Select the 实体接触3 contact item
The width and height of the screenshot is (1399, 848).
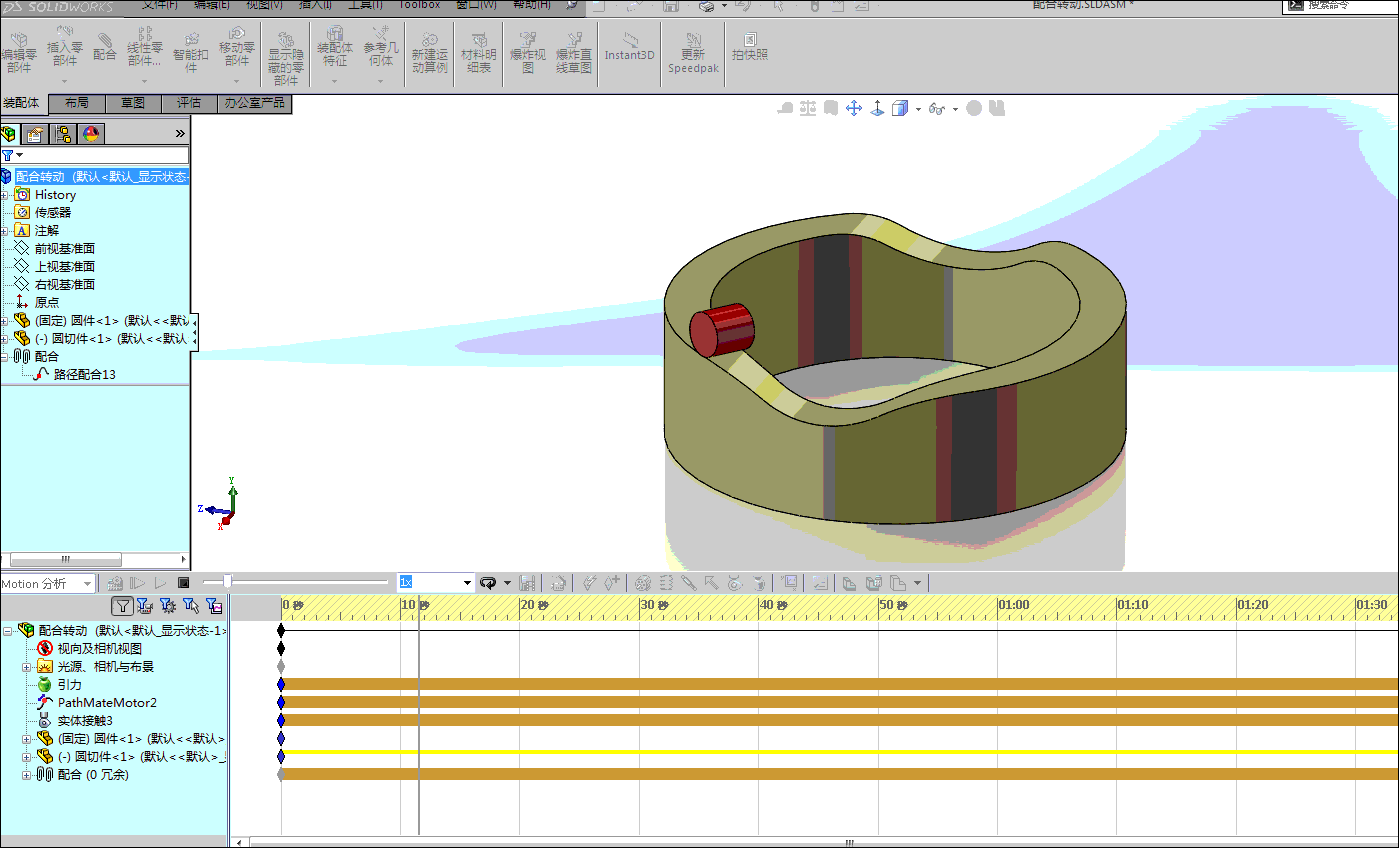tap(84, 721)
